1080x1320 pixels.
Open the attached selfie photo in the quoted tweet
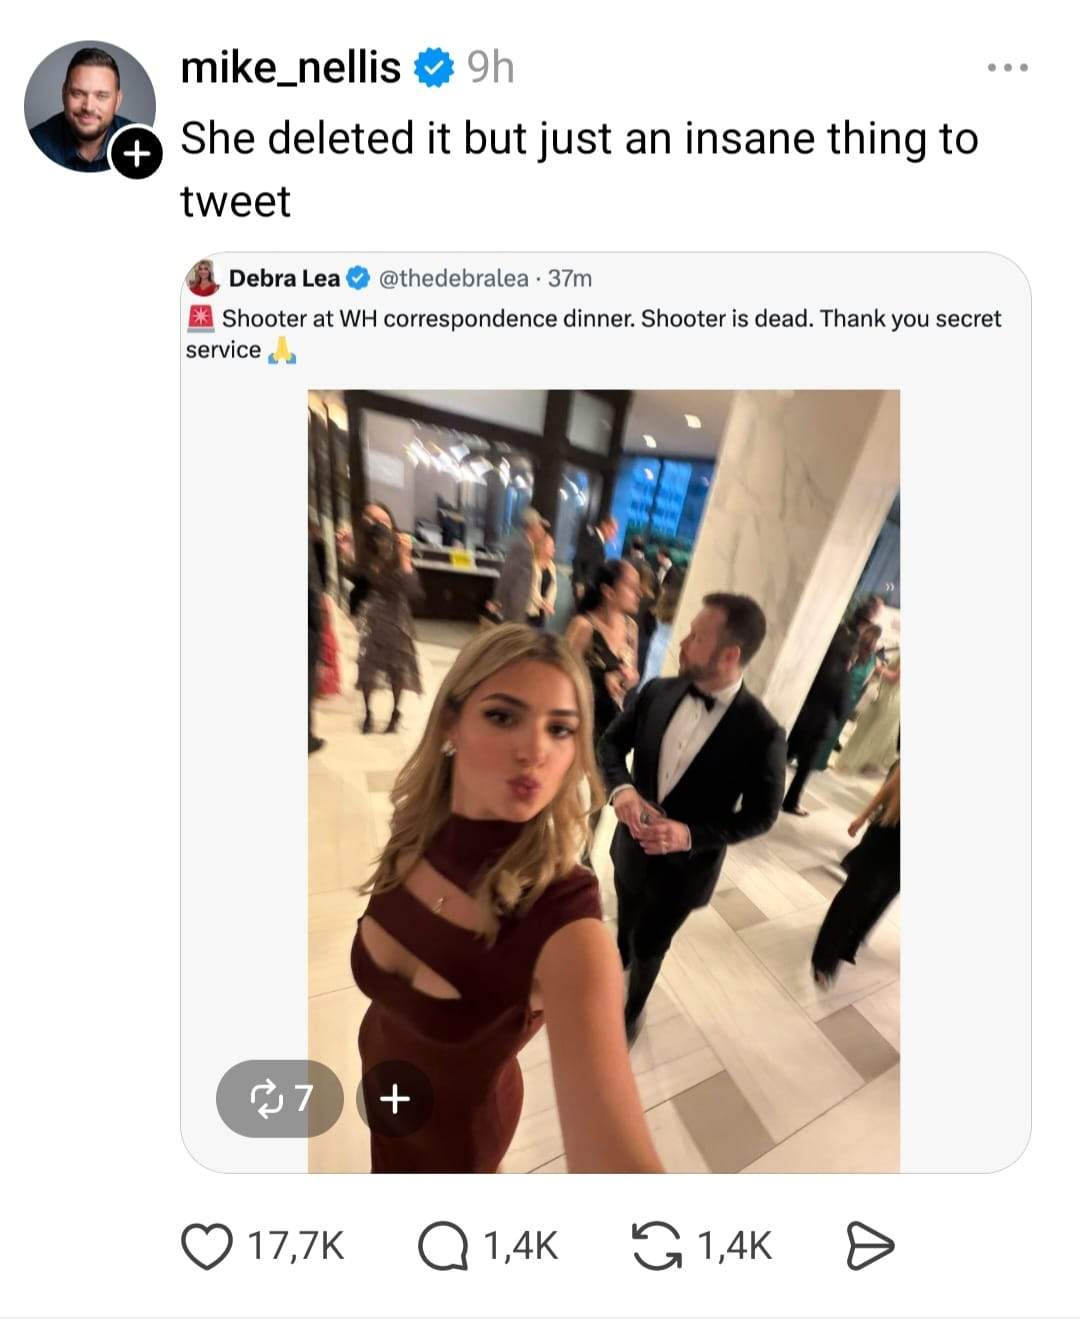(603, 780)
